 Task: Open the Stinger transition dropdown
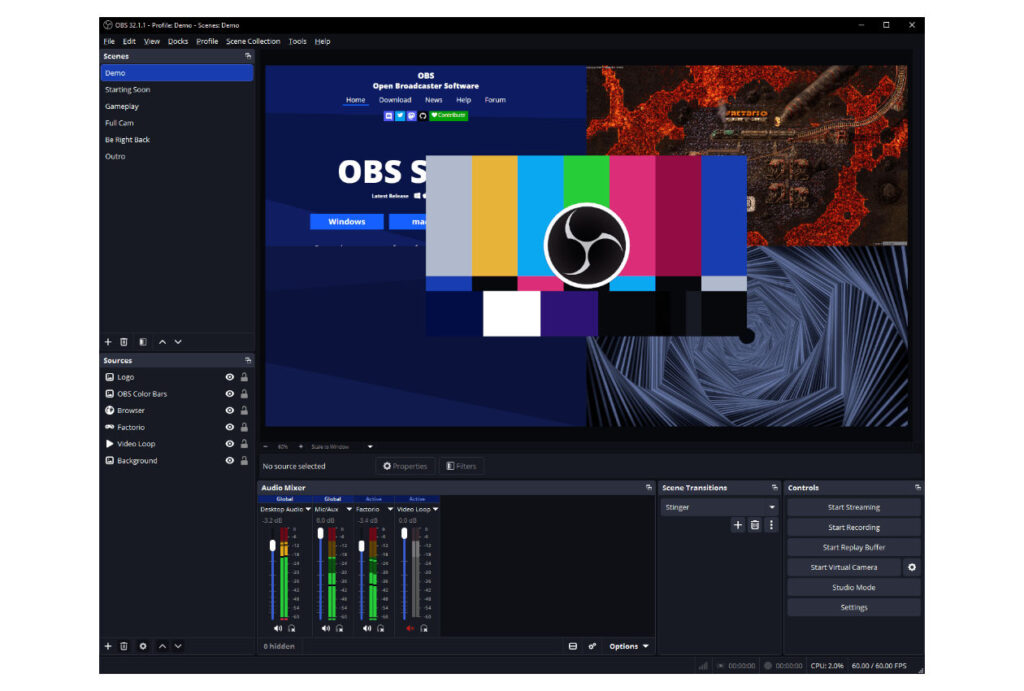pyautogui.click(x=719, y=507)
